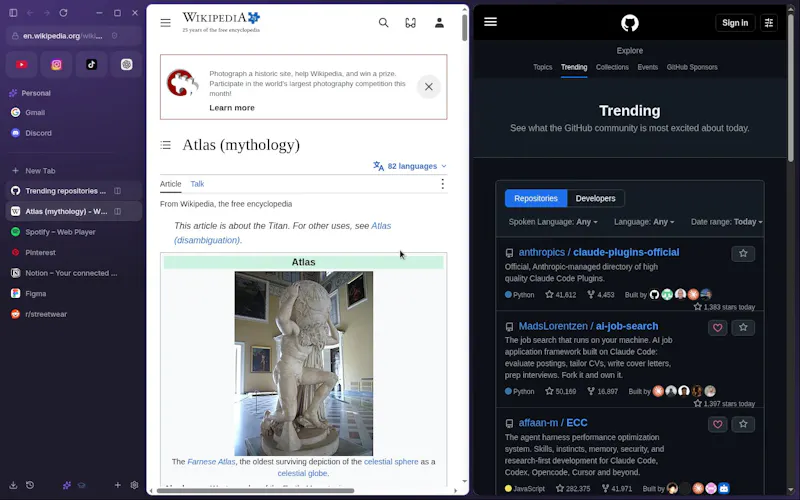This screenshot has height=500, width=800.
Task: Click split-view icon on Trending repositories tab
Action: click(117, 191)
